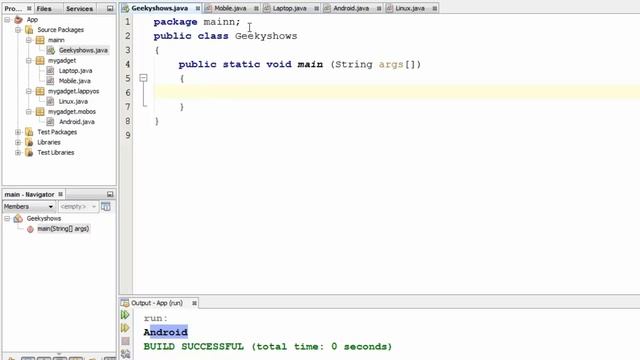640x360 pixels.
Task: Switch to the Files tab
Action: [x=44, y=8]
